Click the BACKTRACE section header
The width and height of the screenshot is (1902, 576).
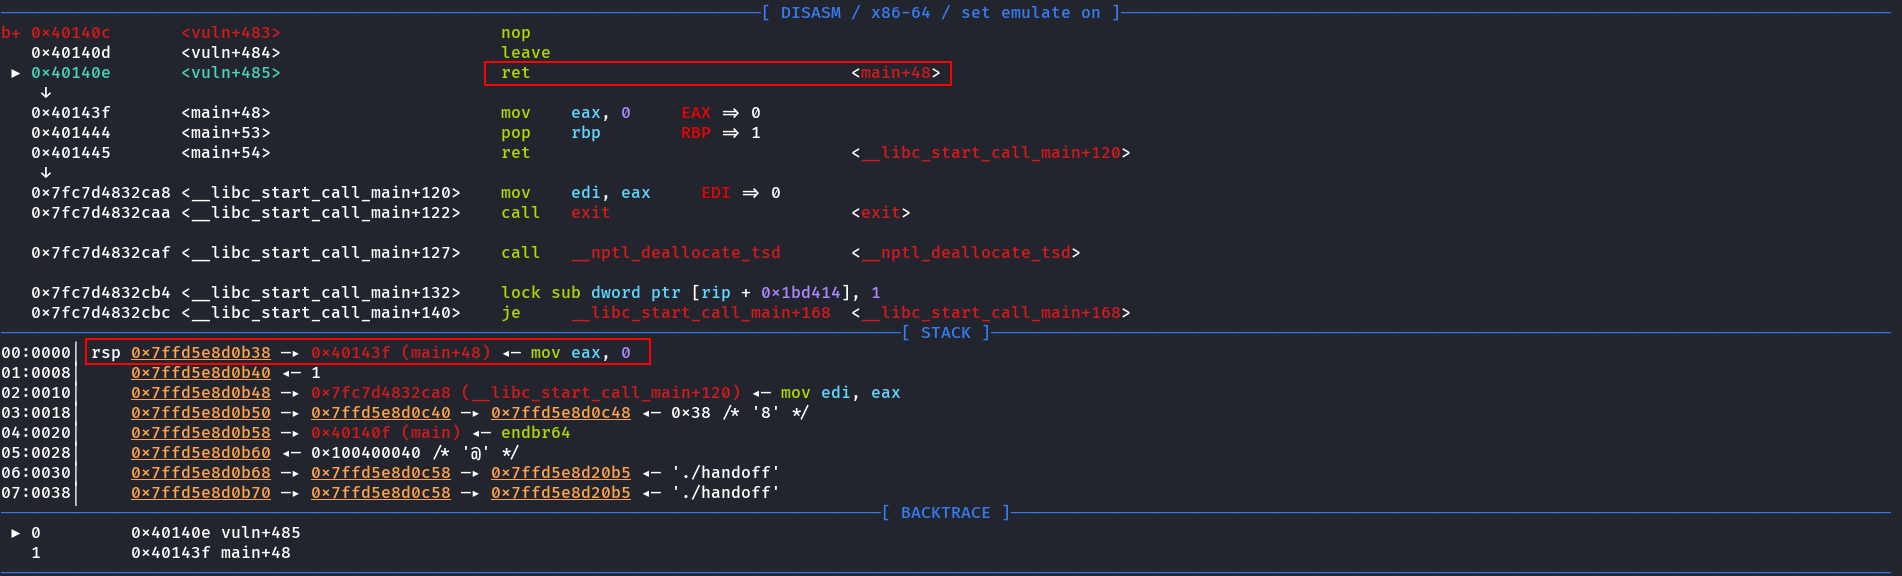tap(945, 513)
